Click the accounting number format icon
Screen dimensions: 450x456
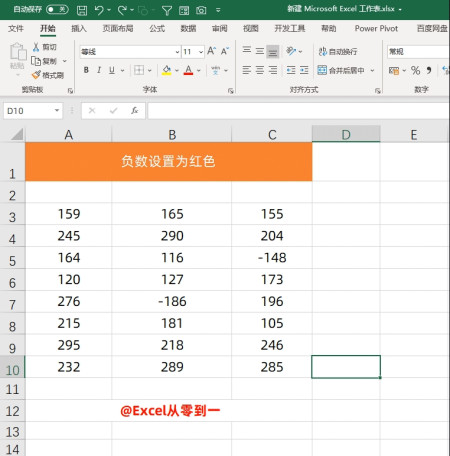(394, 70)
